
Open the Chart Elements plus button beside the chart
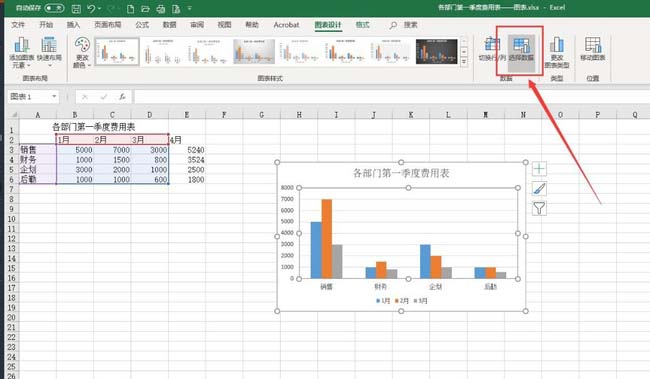tap(539, 169)
